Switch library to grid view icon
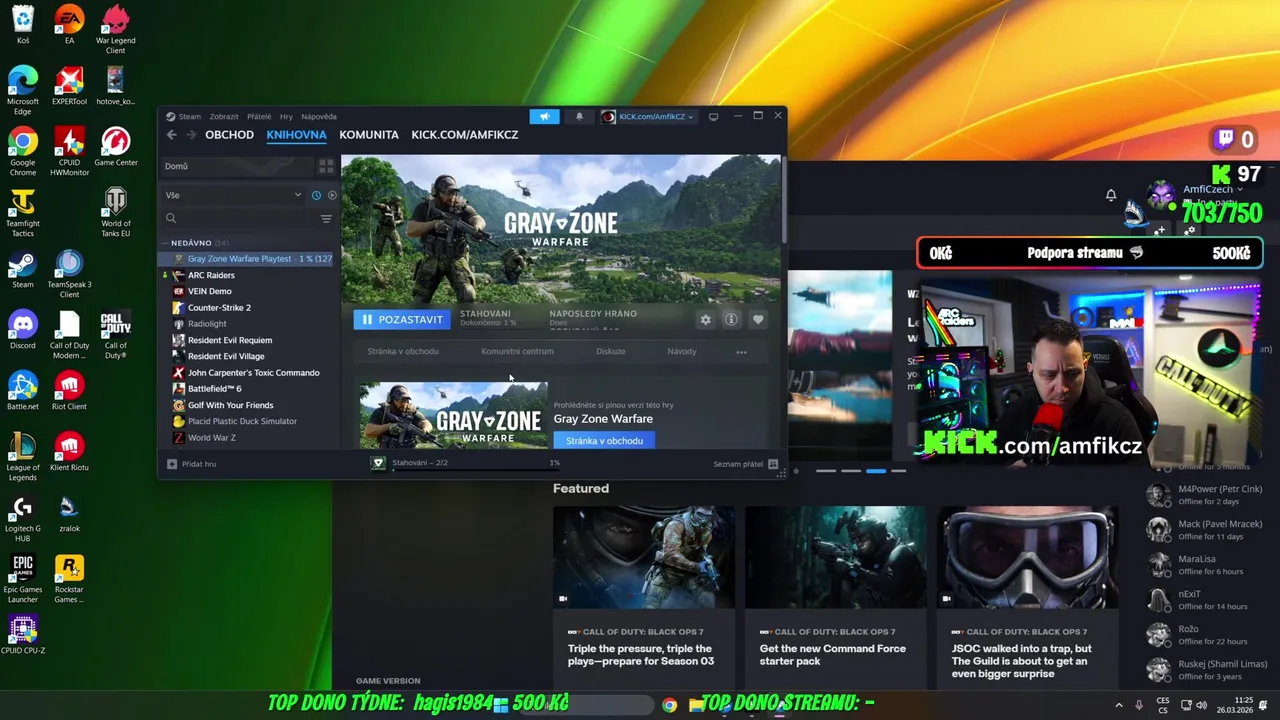This screenshot has height=720, width=1280. pyautogui.click(x=326, y=166)
